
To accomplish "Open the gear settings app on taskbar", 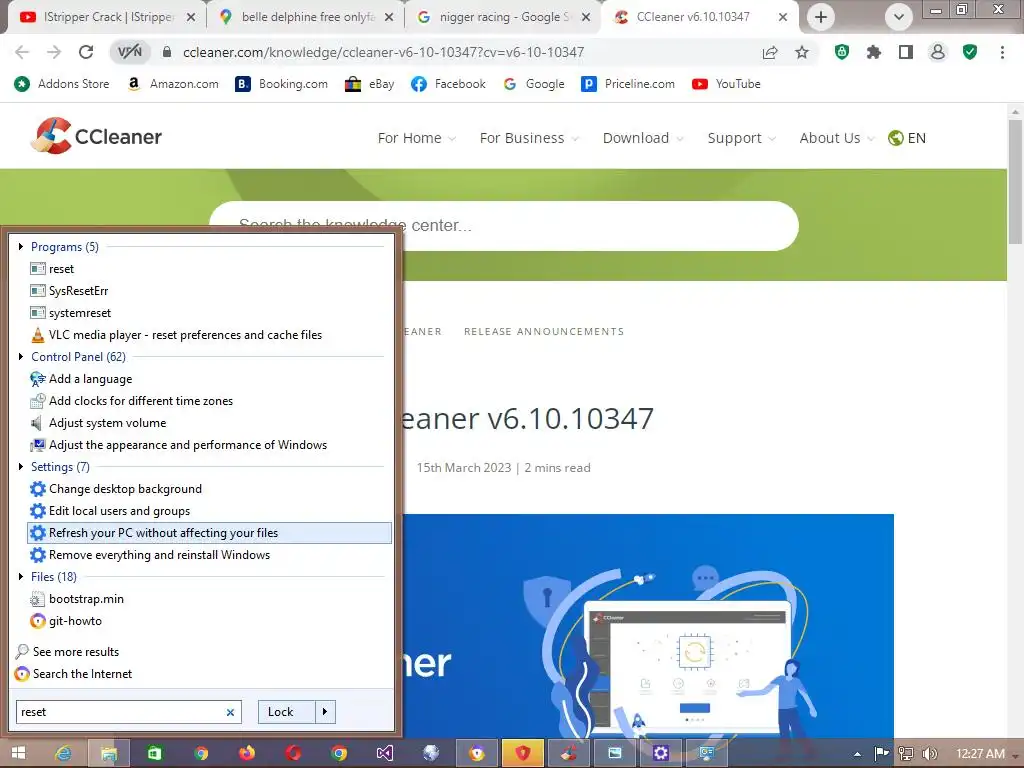I will 660,753.
